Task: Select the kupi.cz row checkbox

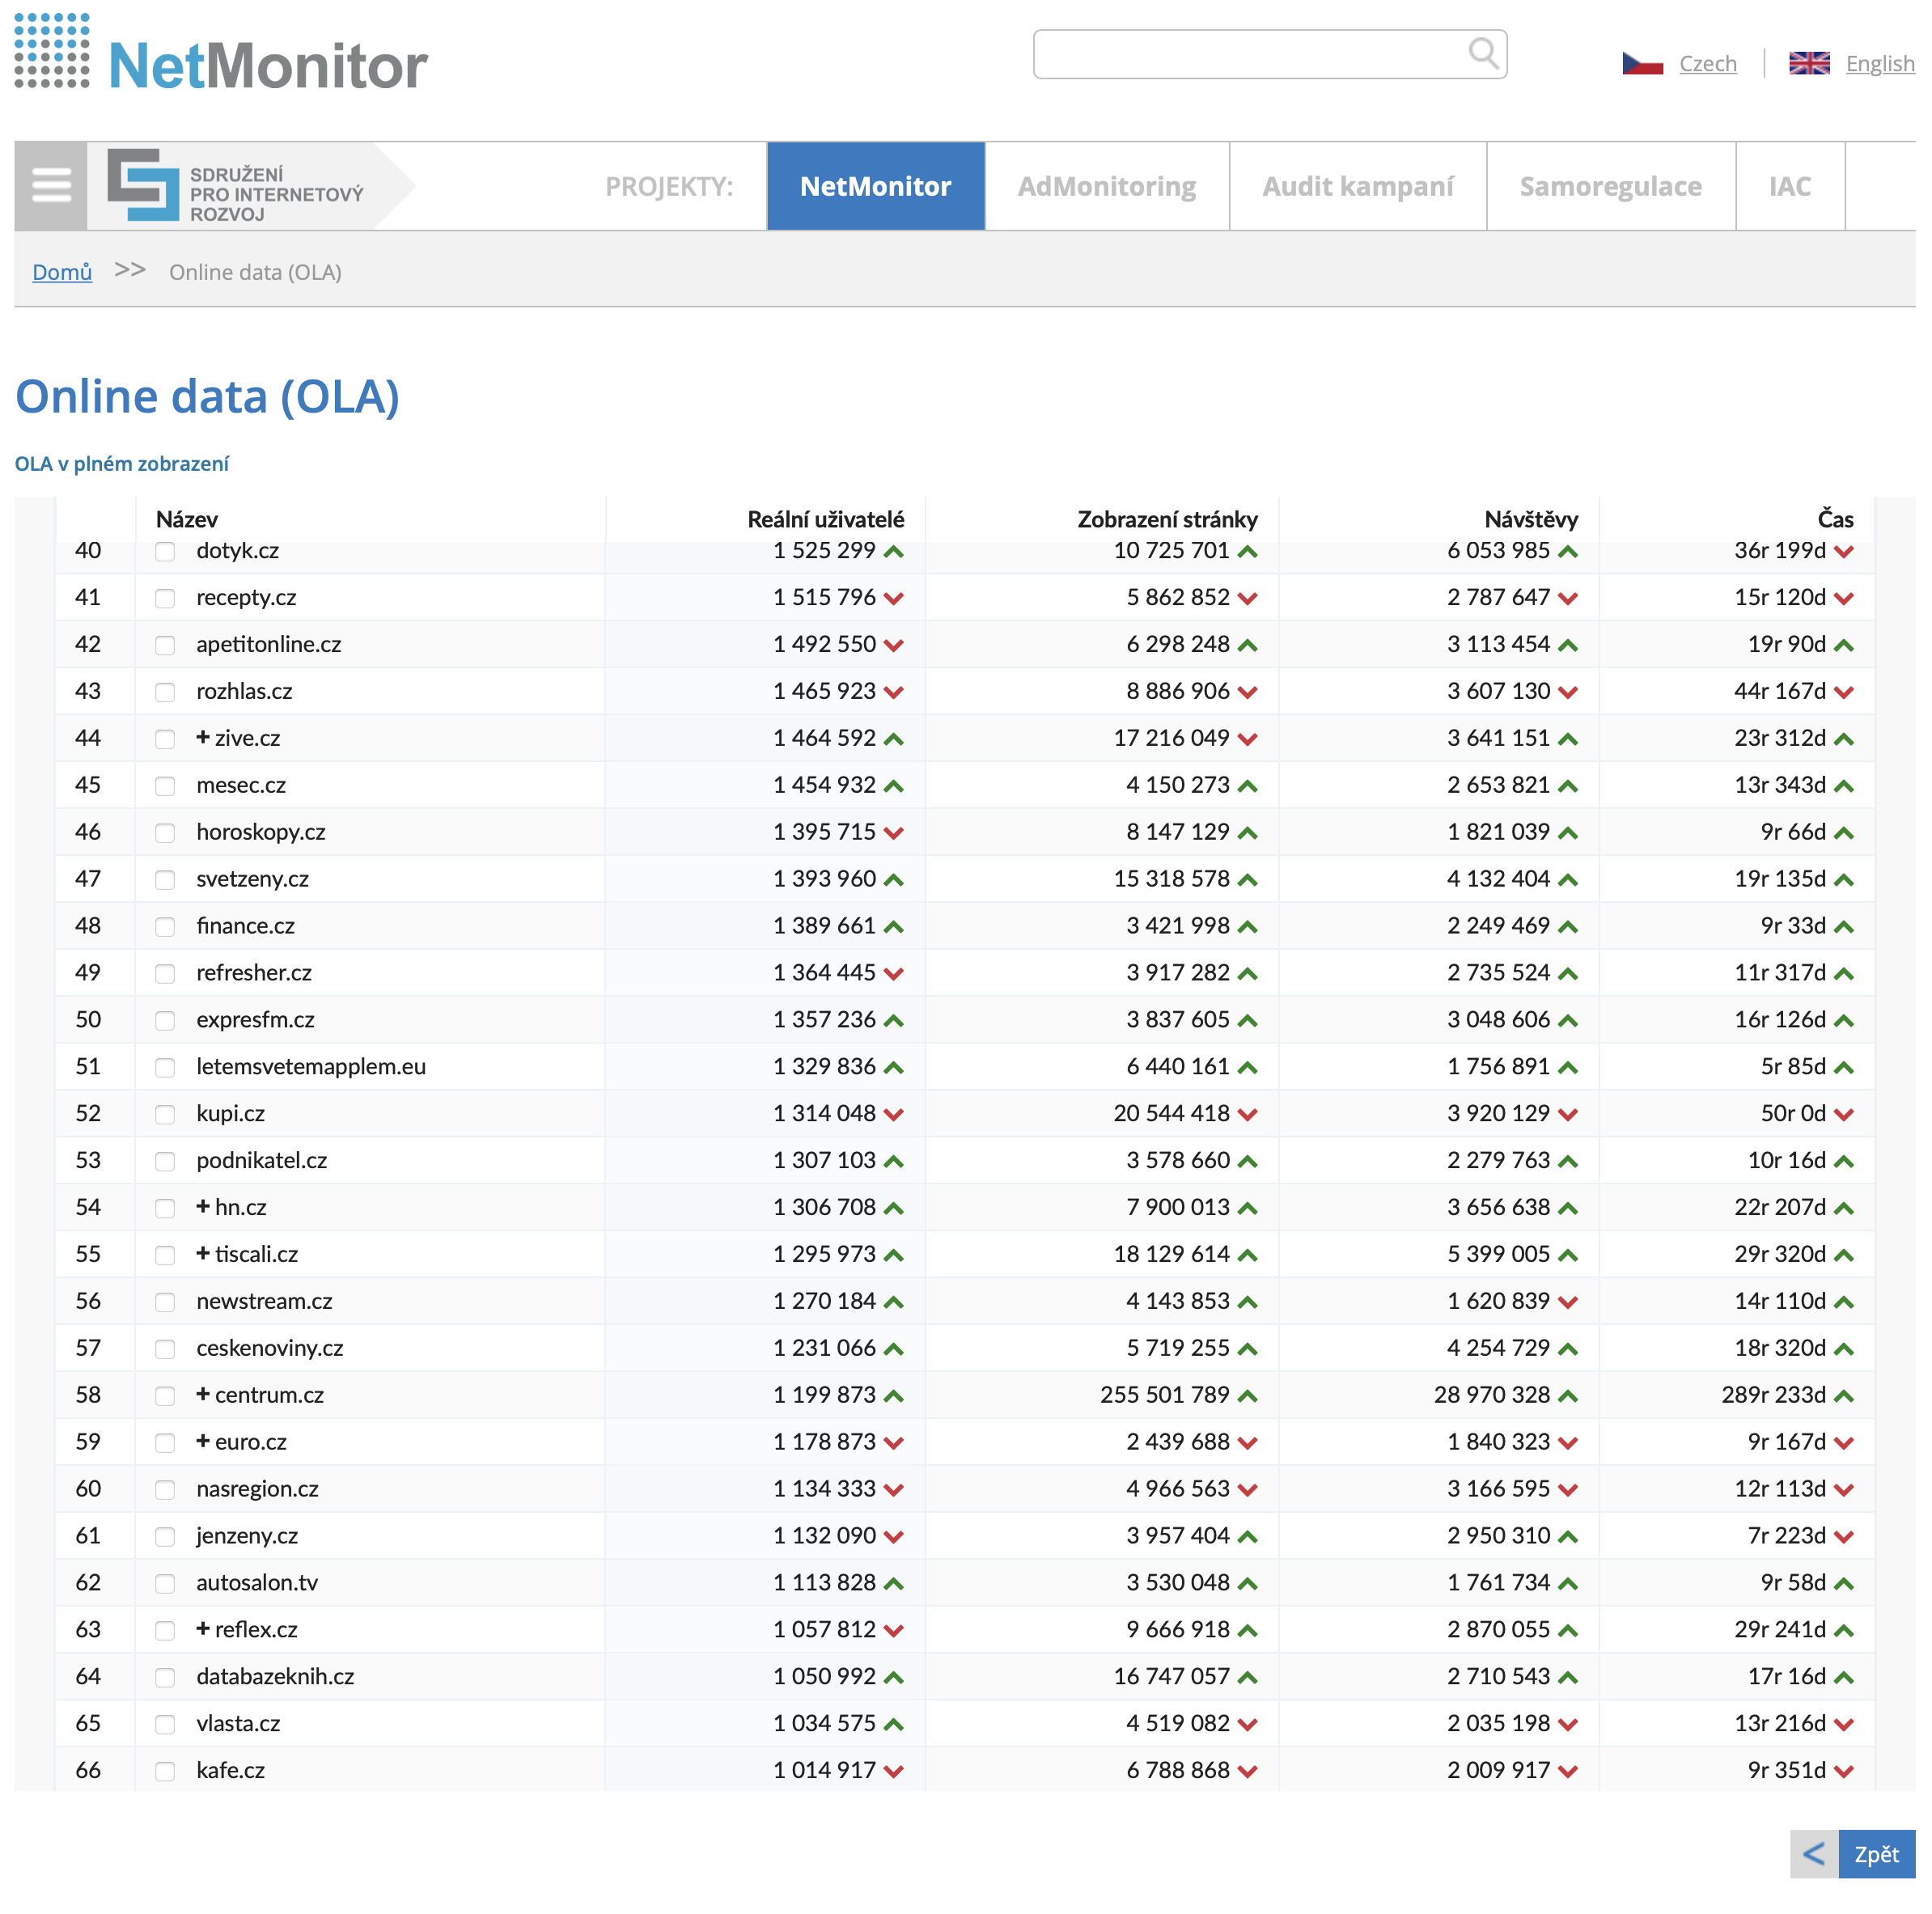Action: [165, 1114]
